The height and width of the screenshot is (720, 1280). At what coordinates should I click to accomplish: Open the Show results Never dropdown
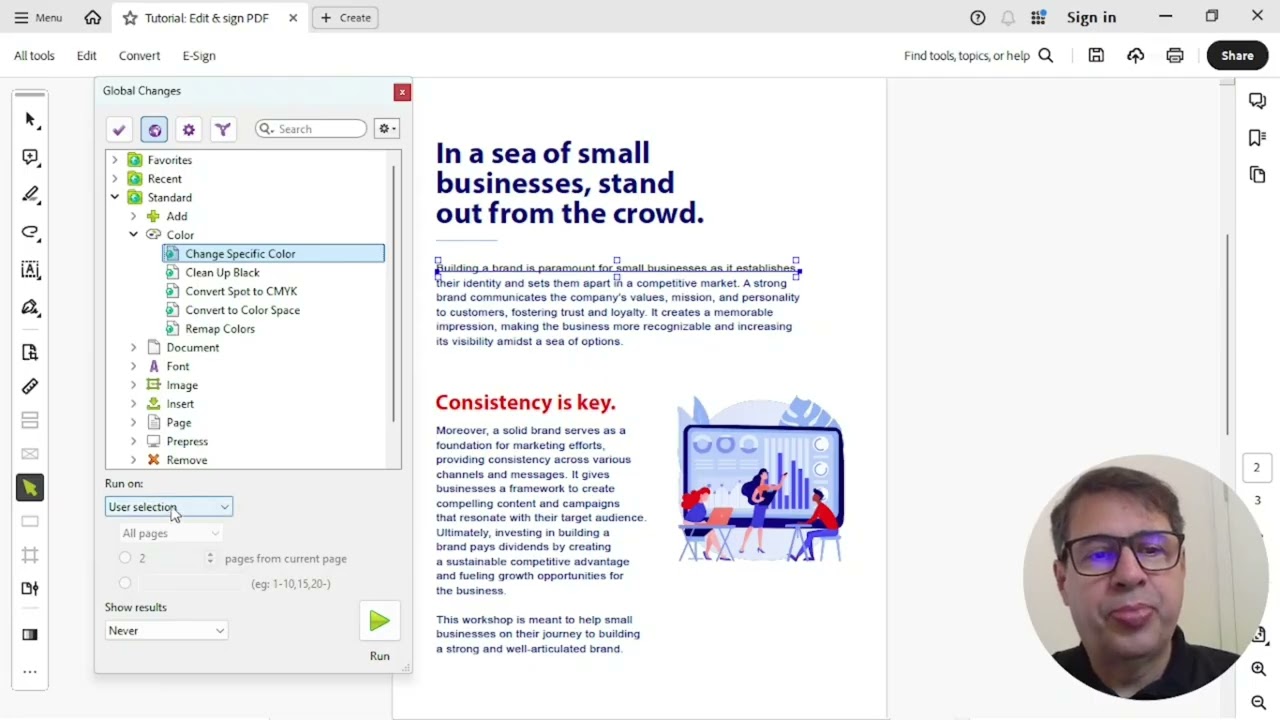point(166,631)
